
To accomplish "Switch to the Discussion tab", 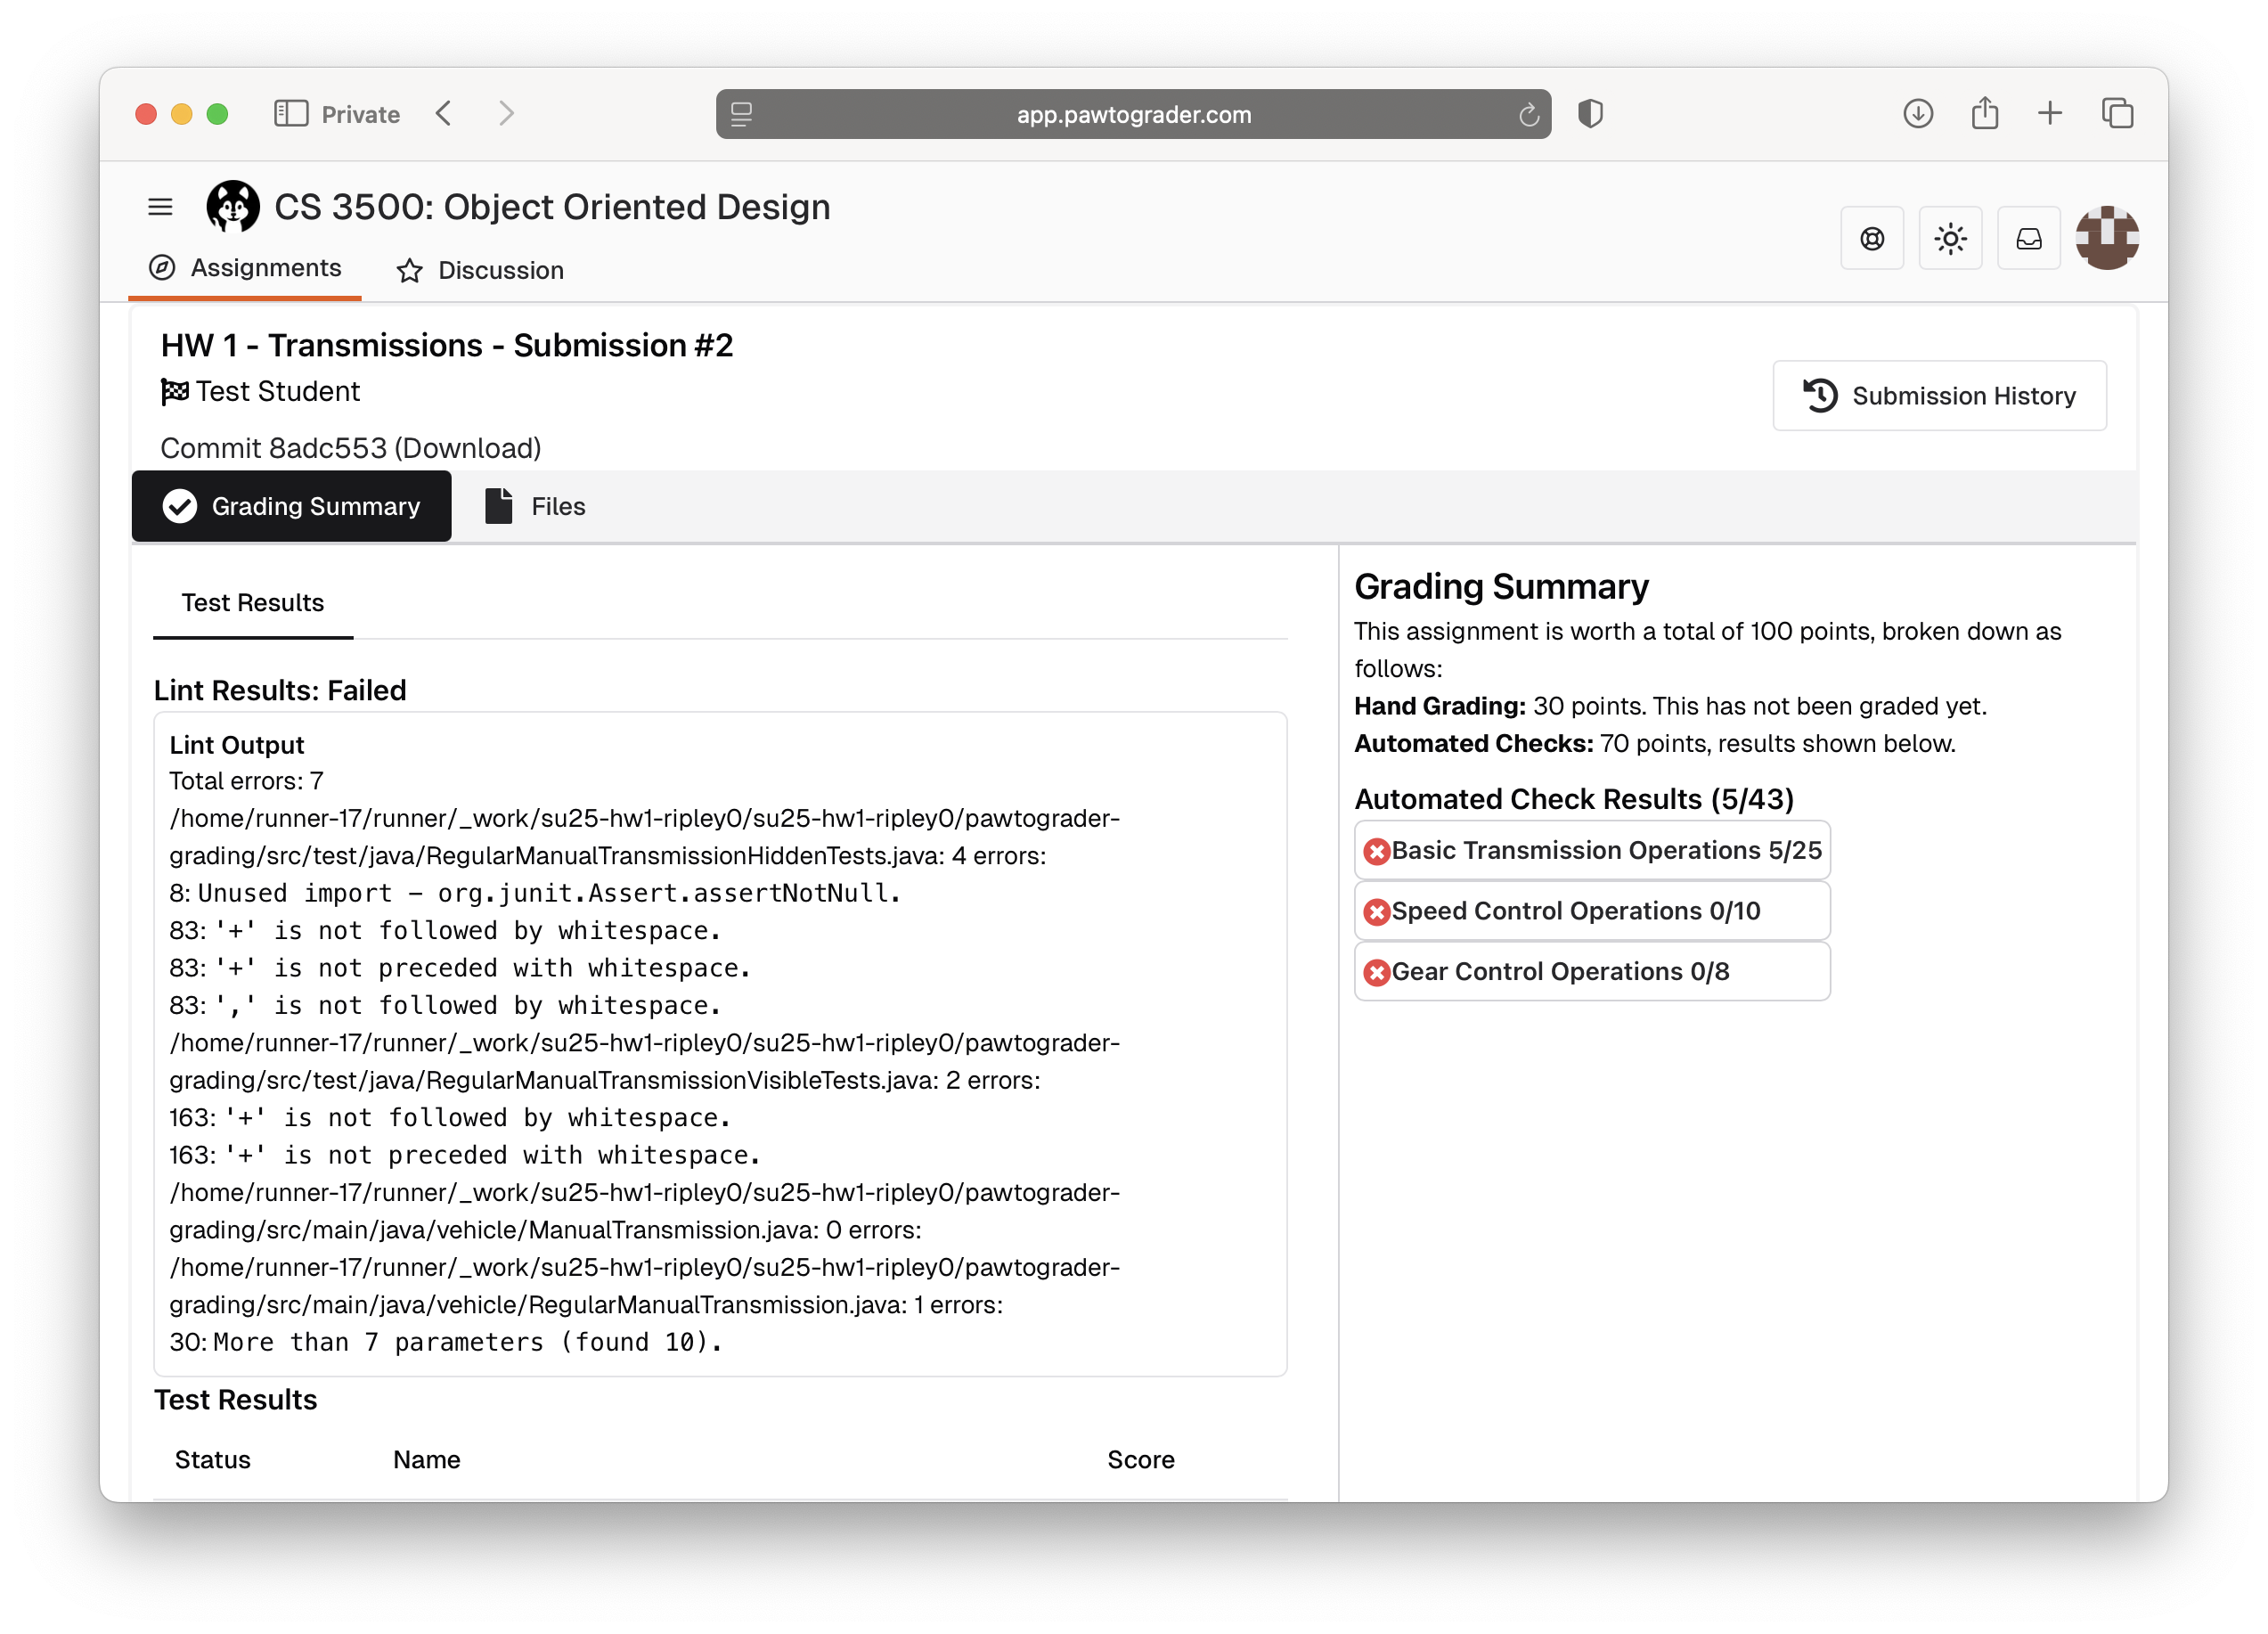I will pos(480,270).
